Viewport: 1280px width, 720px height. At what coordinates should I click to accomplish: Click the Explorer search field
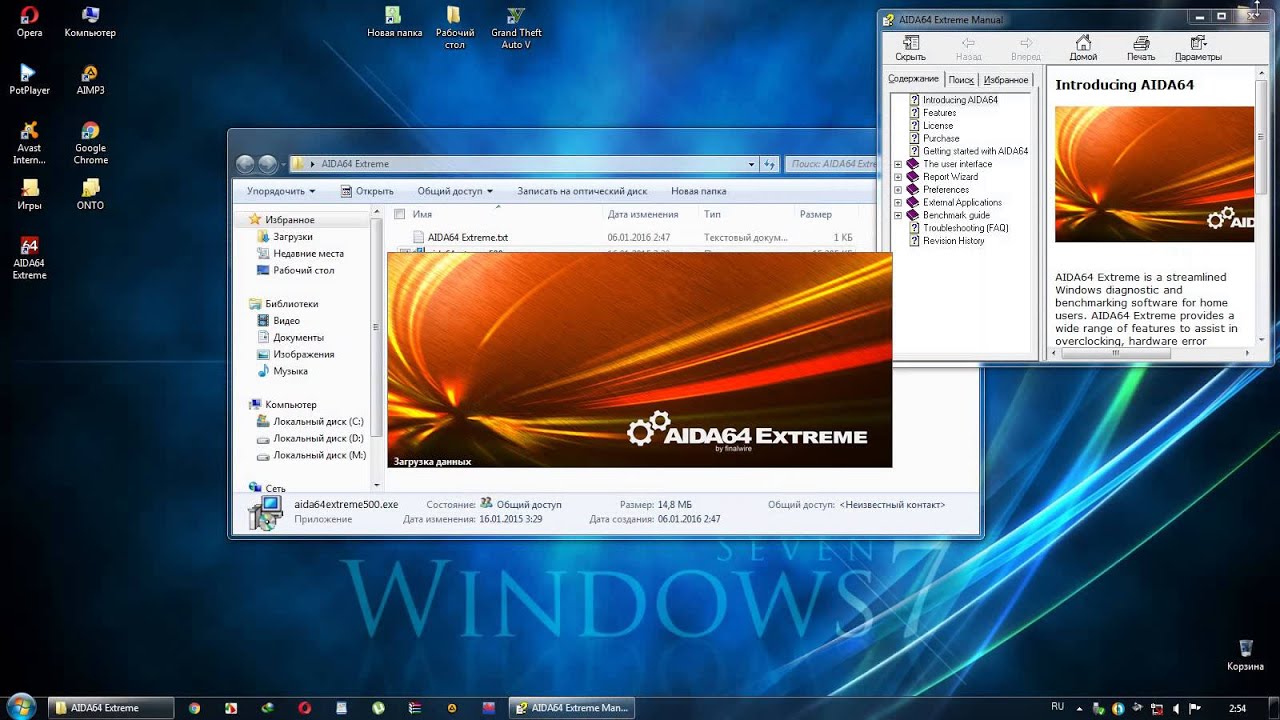coord(831,164)
